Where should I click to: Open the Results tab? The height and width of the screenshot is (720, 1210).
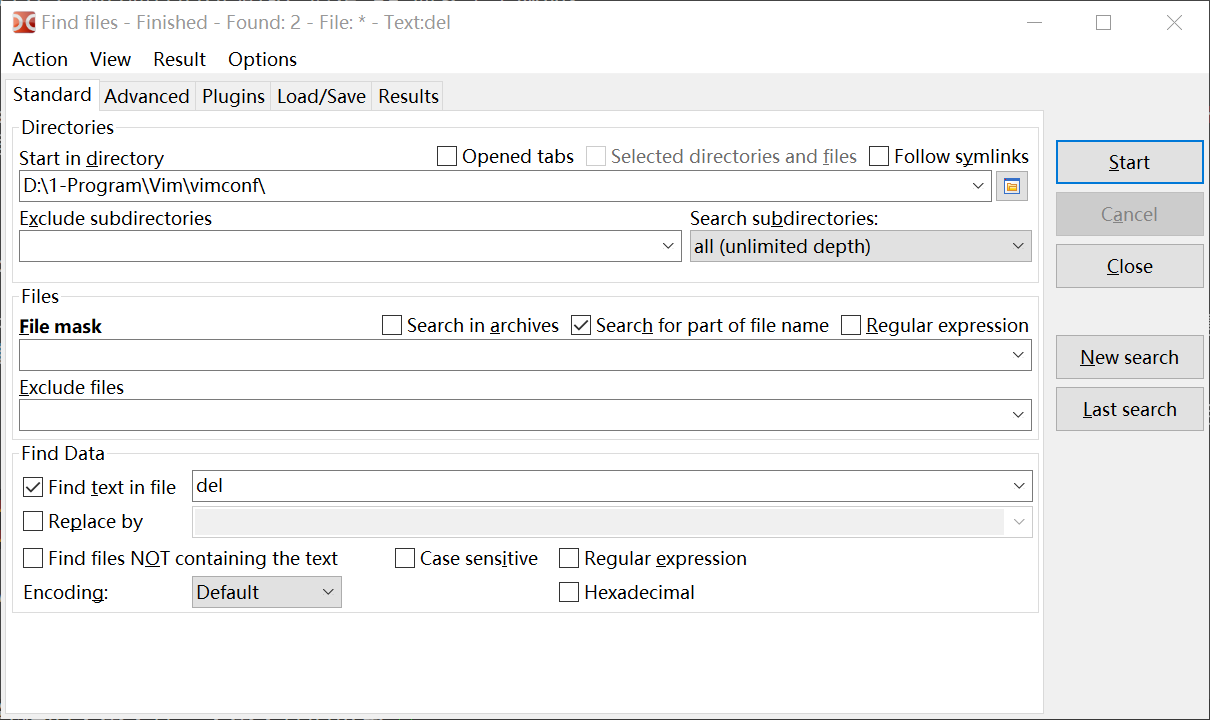(408, 97)
